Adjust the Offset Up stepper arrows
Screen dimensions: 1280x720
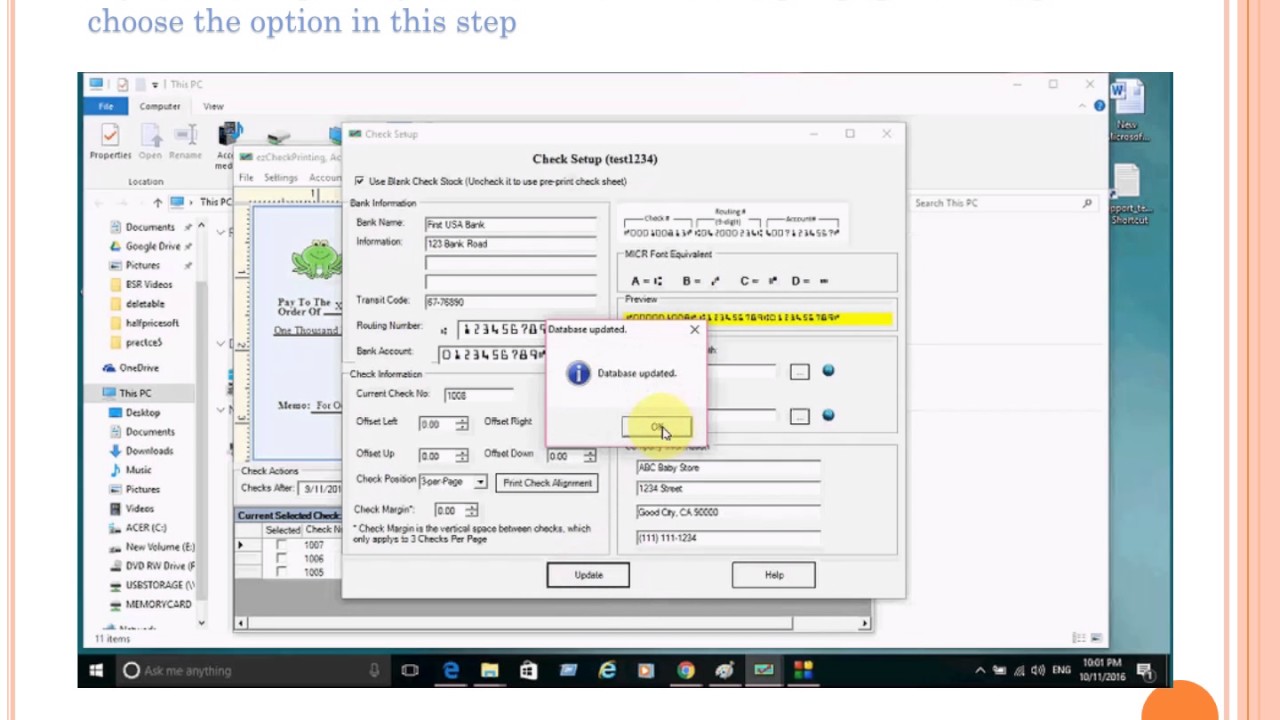click(461, 455)
